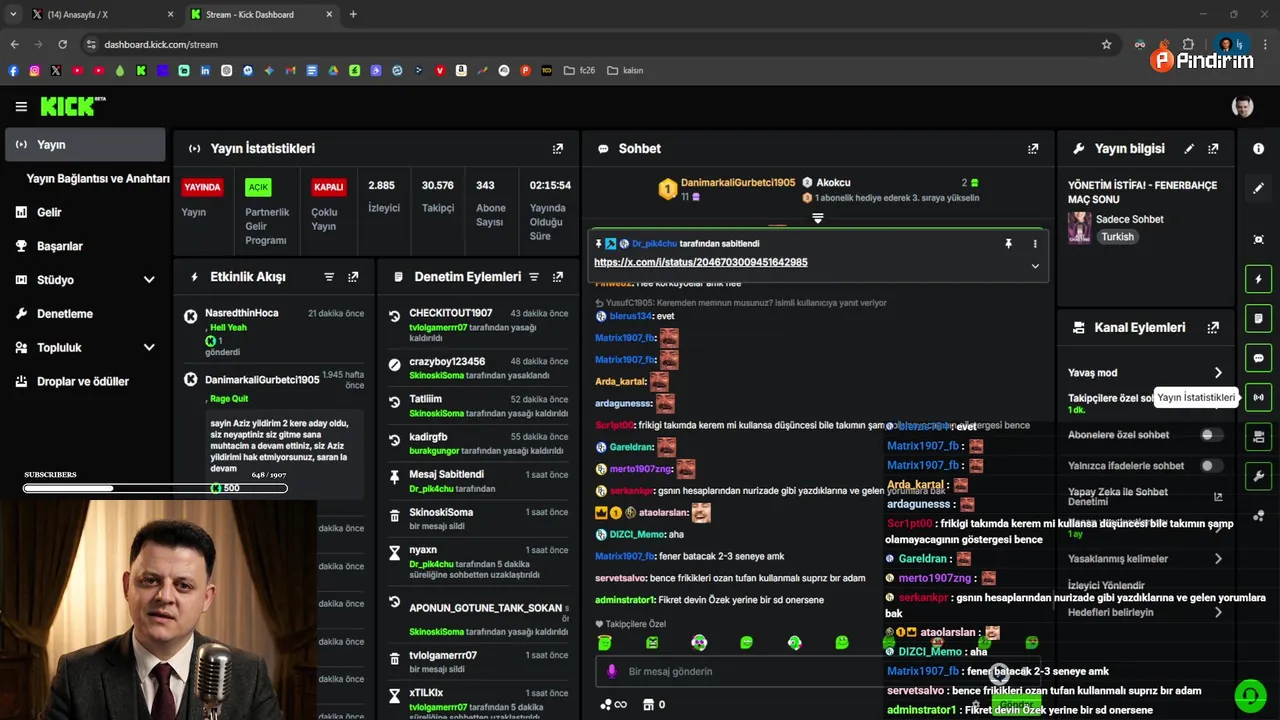Click the pencil edit icon in the right rail

click(x=1258, y=188)
